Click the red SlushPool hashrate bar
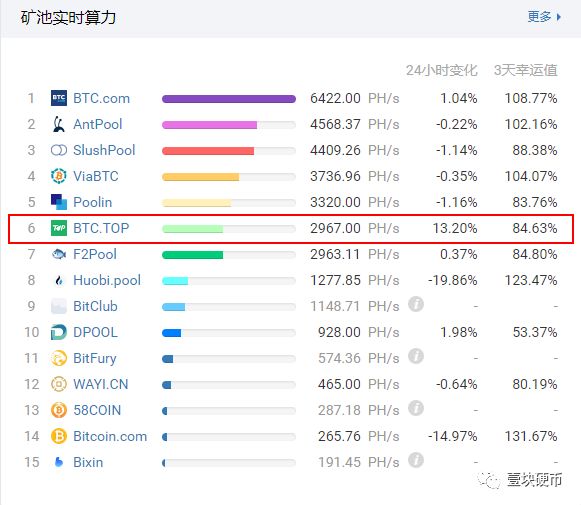This screenshot has height=505, width=581. (x=208, y=151)
